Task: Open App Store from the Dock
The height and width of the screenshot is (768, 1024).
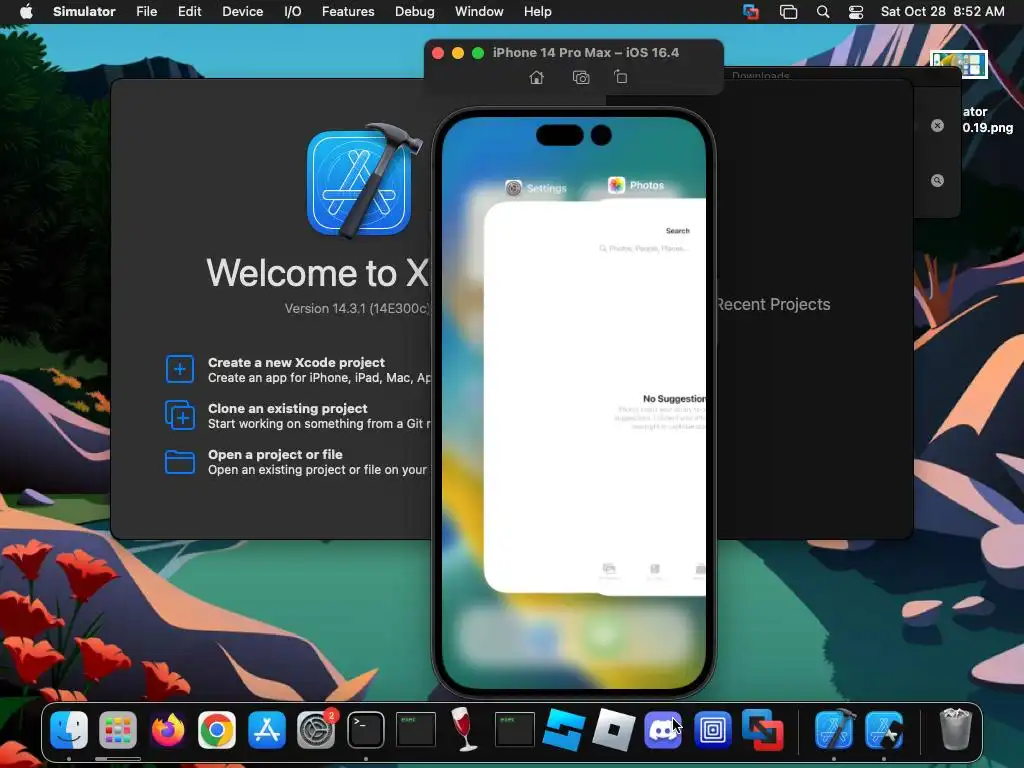Action: [266, 729]
